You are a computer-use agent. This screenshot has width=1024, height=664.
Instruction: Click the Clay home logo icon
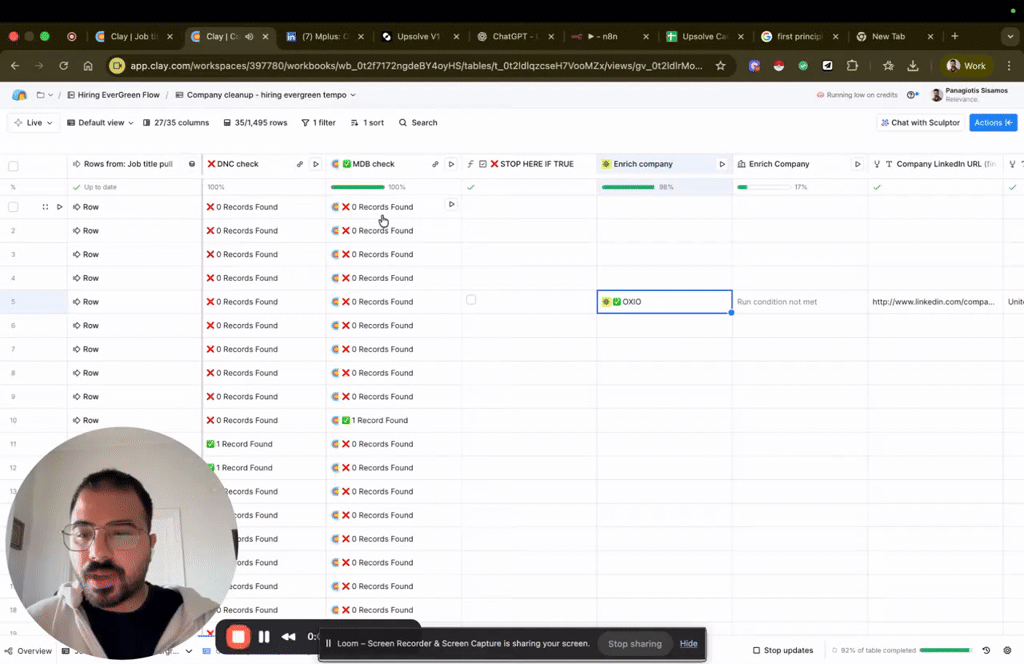point(19,95)
